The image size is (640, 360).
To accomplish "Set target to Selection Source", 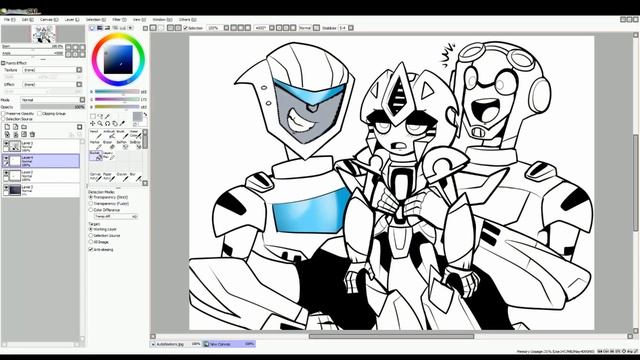I will [91, 236].
